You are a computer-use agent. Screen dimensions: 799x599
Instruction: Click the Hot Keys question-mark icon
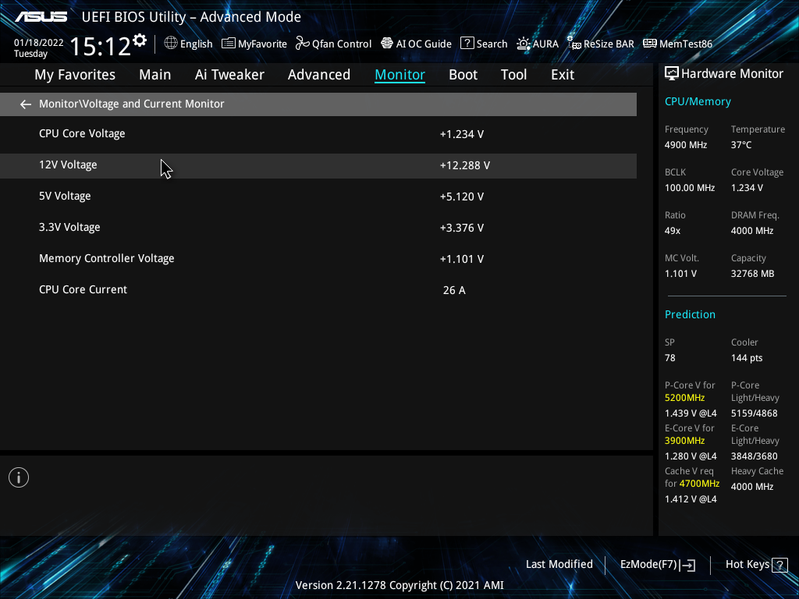780,565
